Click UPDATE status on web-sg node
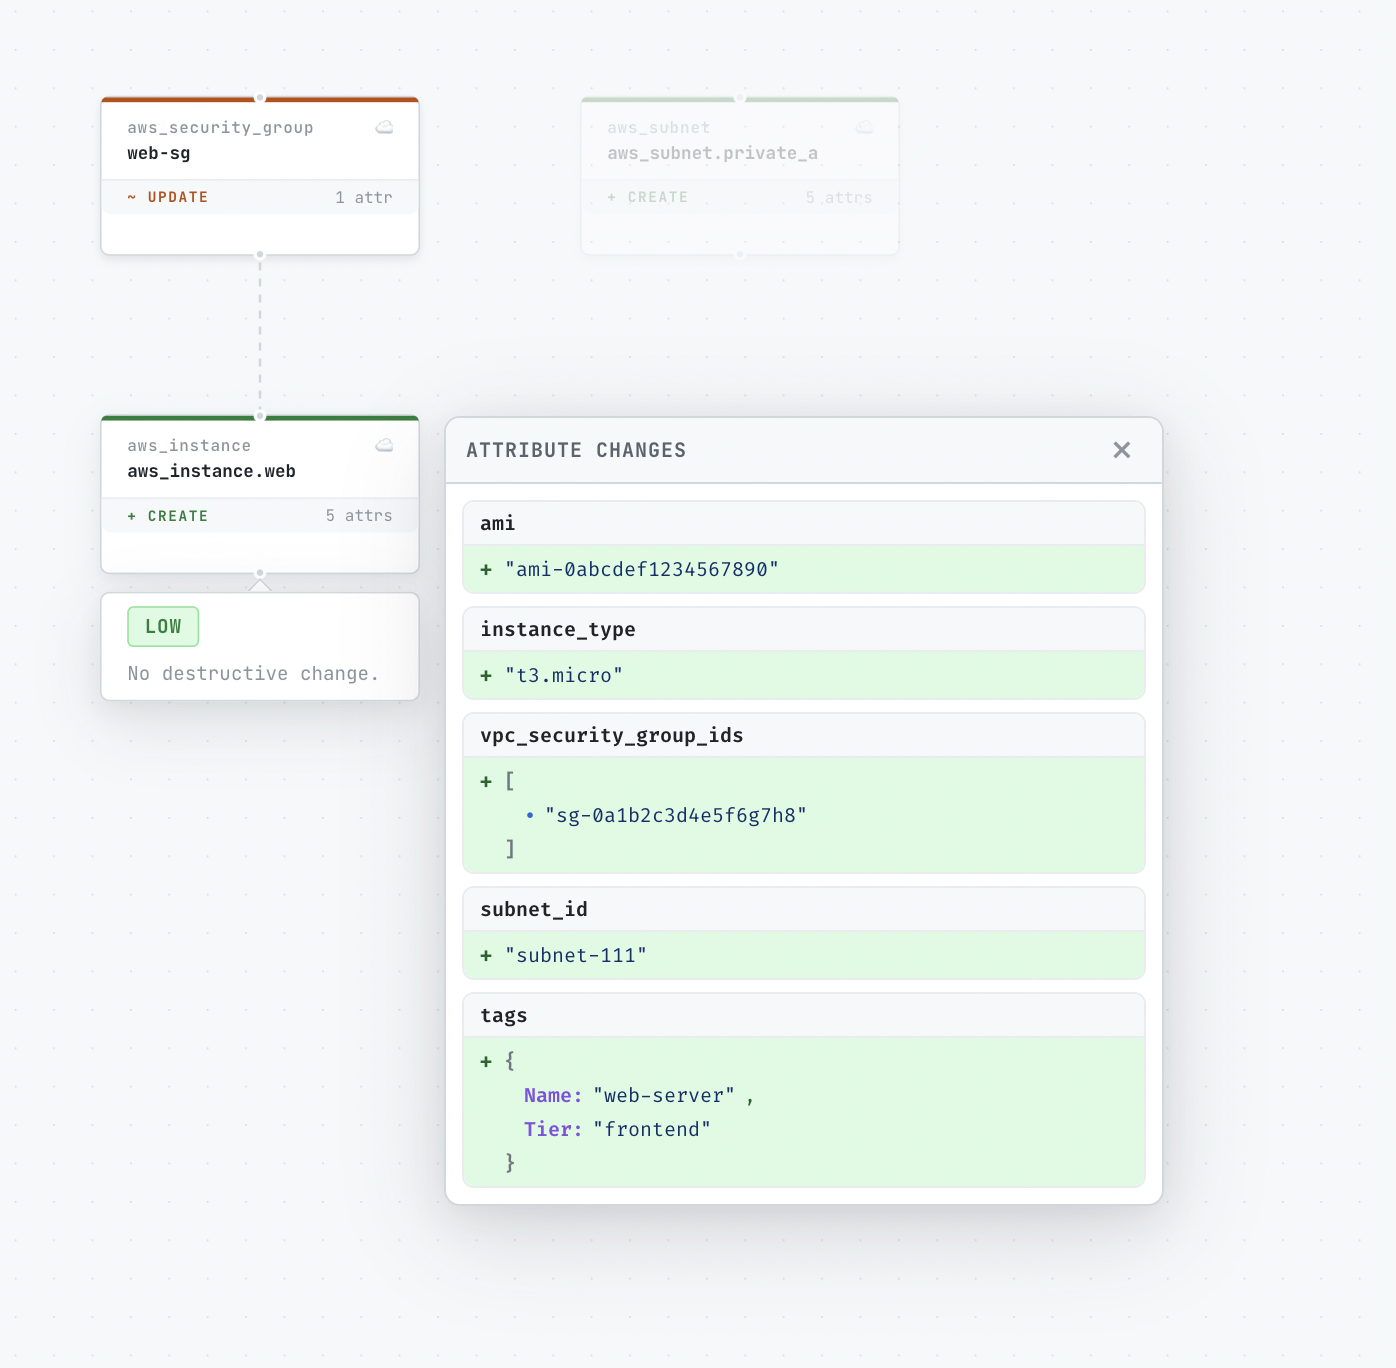1396x1368 pixels. pyautogui.click(x=168, y=197)
